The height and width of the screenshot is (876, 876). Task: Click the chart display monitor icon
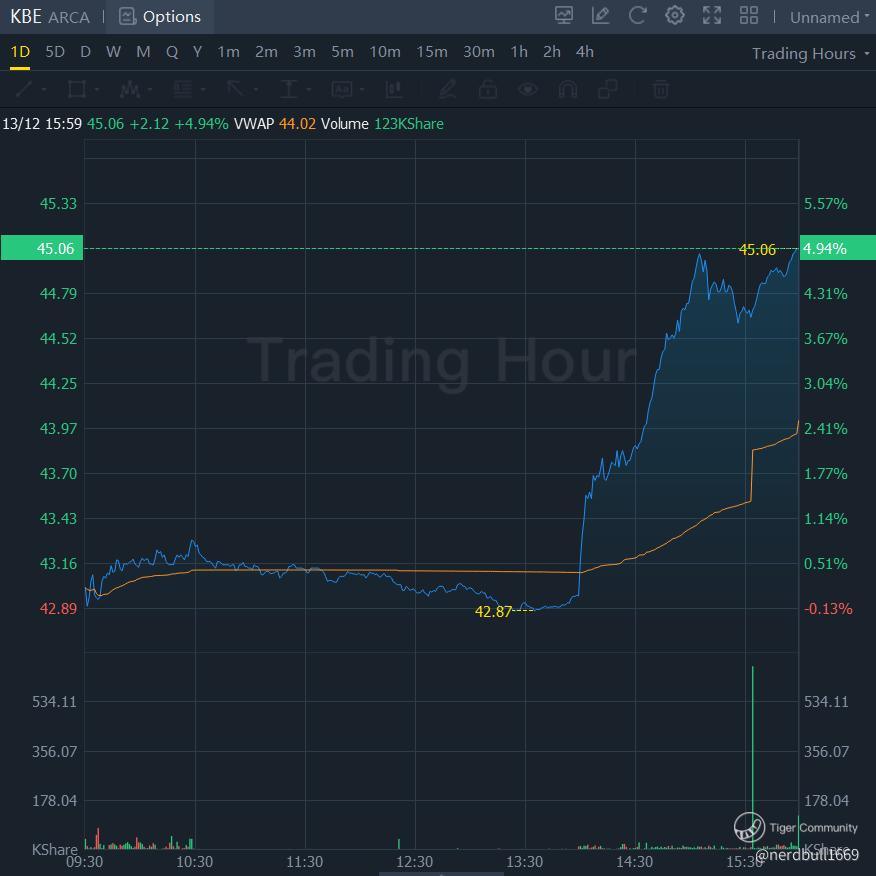pos(564,16)
